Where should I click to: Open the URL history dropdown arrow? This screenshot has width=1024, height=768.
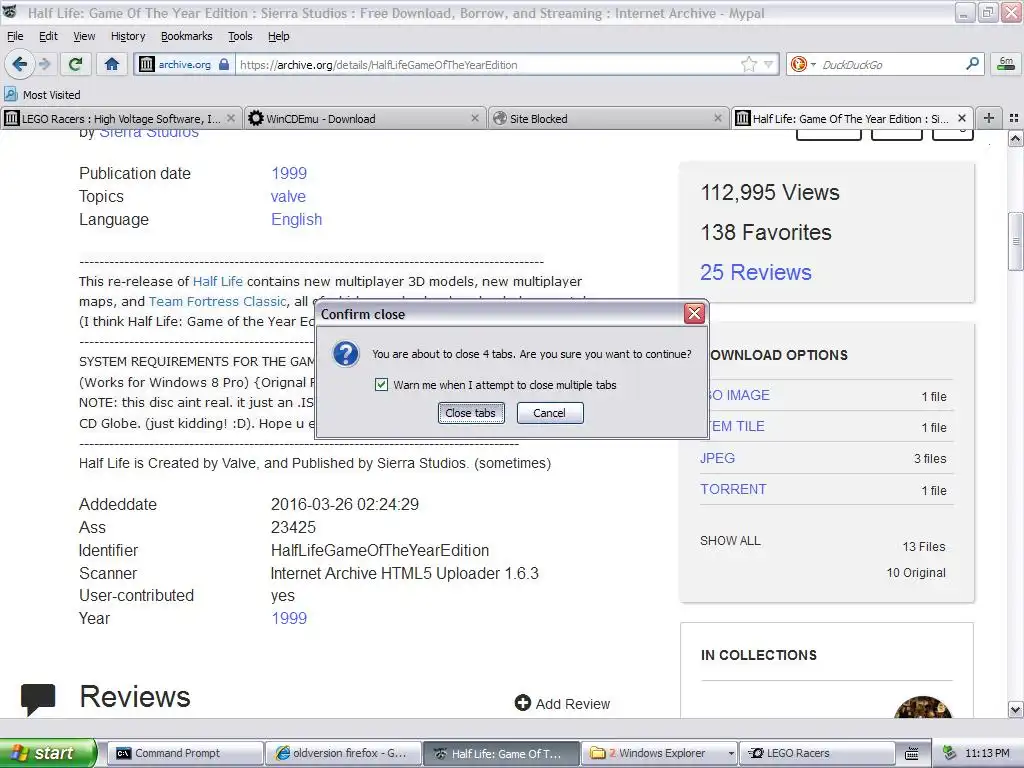(769, 64)
